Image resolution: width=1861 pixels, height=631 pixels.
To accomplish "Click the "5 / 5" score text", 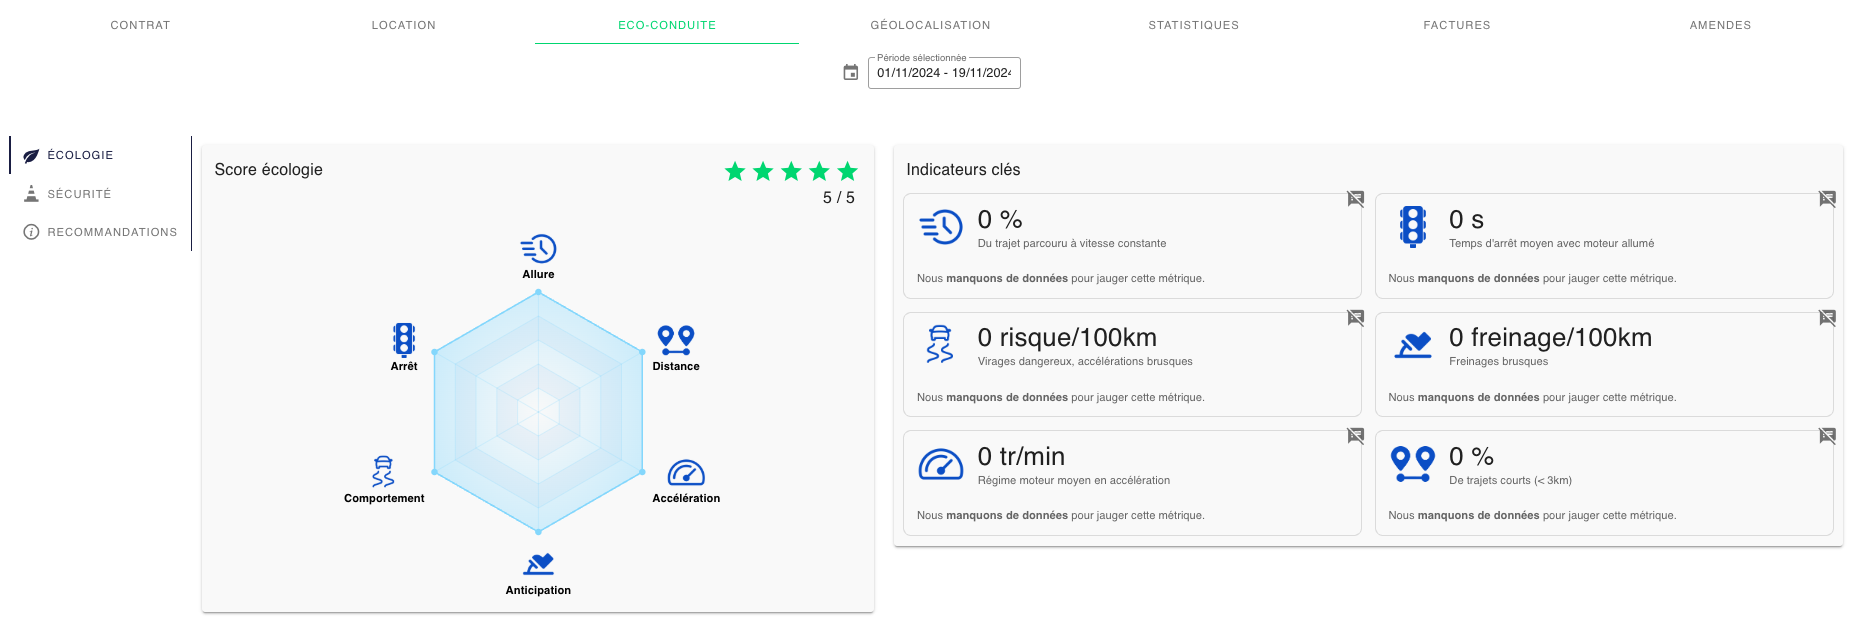I will [x=838, y=198].
